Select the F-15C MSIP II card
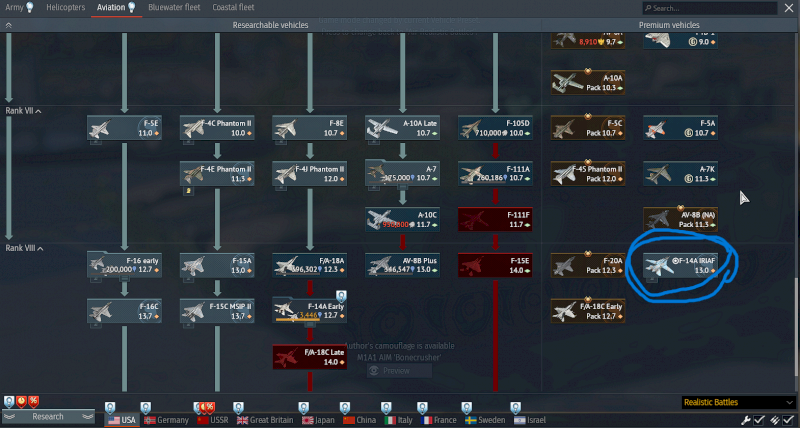800x428 pixels. tap(217, 311)
